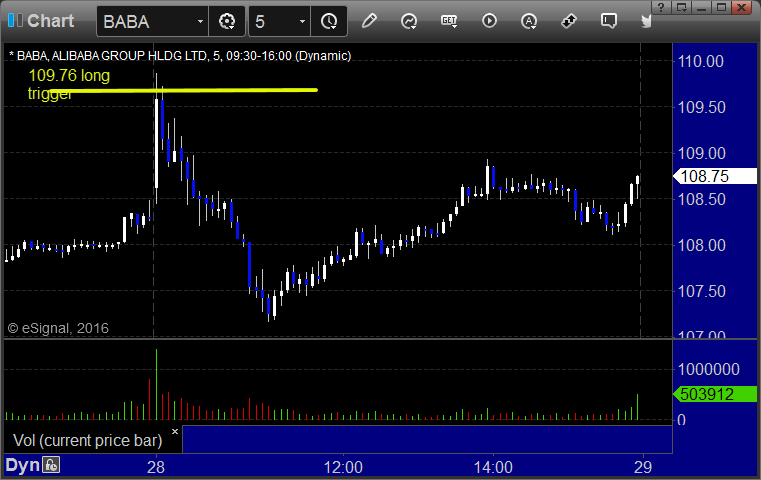This screenshot has width=761, height=480.
Task: Click the trading arrows icon
Action: pos(568,21)
